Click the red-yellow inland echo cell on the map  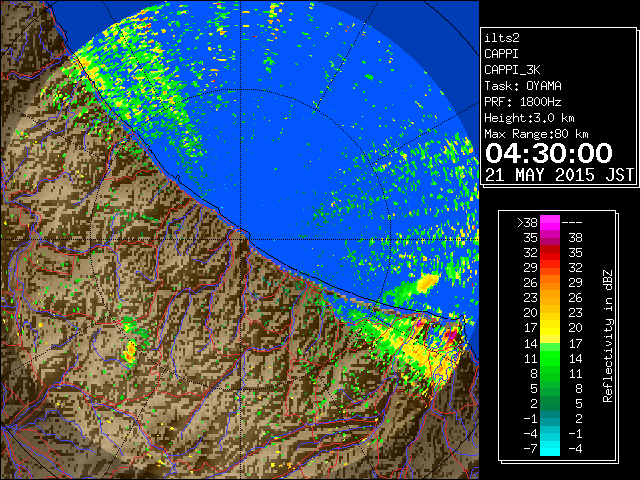tap(130, 352)
